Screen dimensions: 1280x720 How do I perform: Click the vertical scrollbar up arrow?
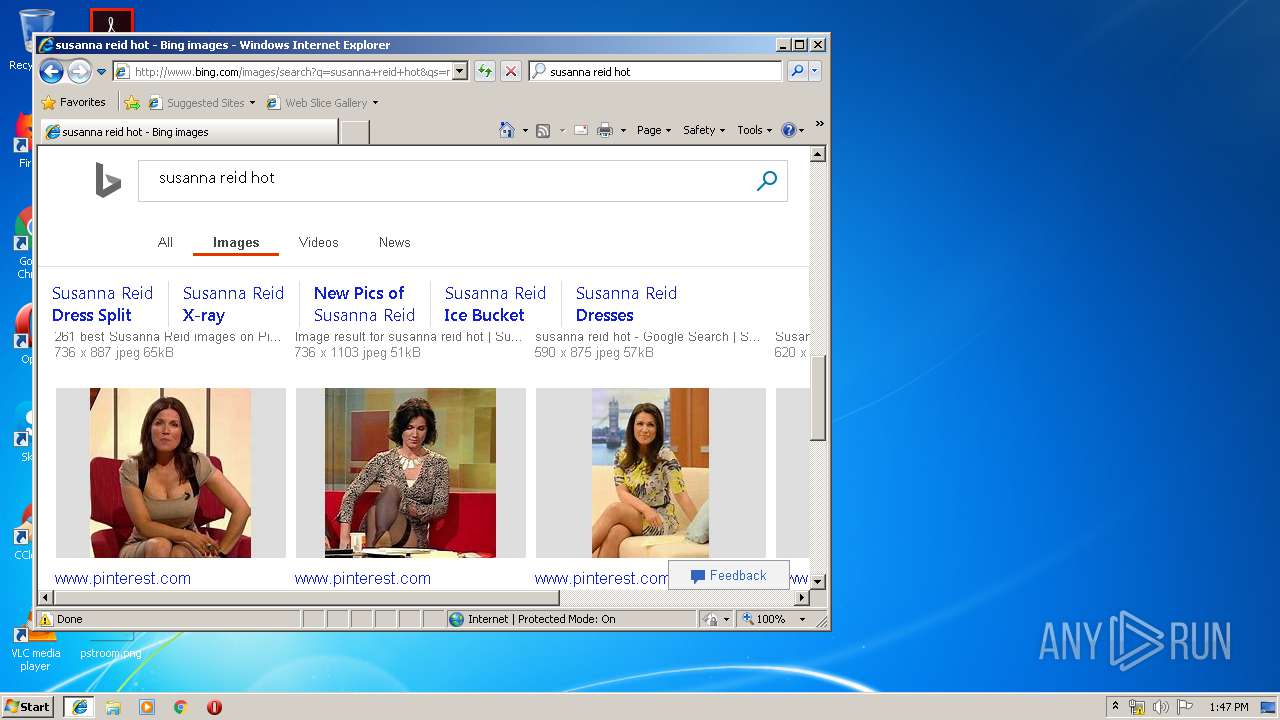click(817, 155)
